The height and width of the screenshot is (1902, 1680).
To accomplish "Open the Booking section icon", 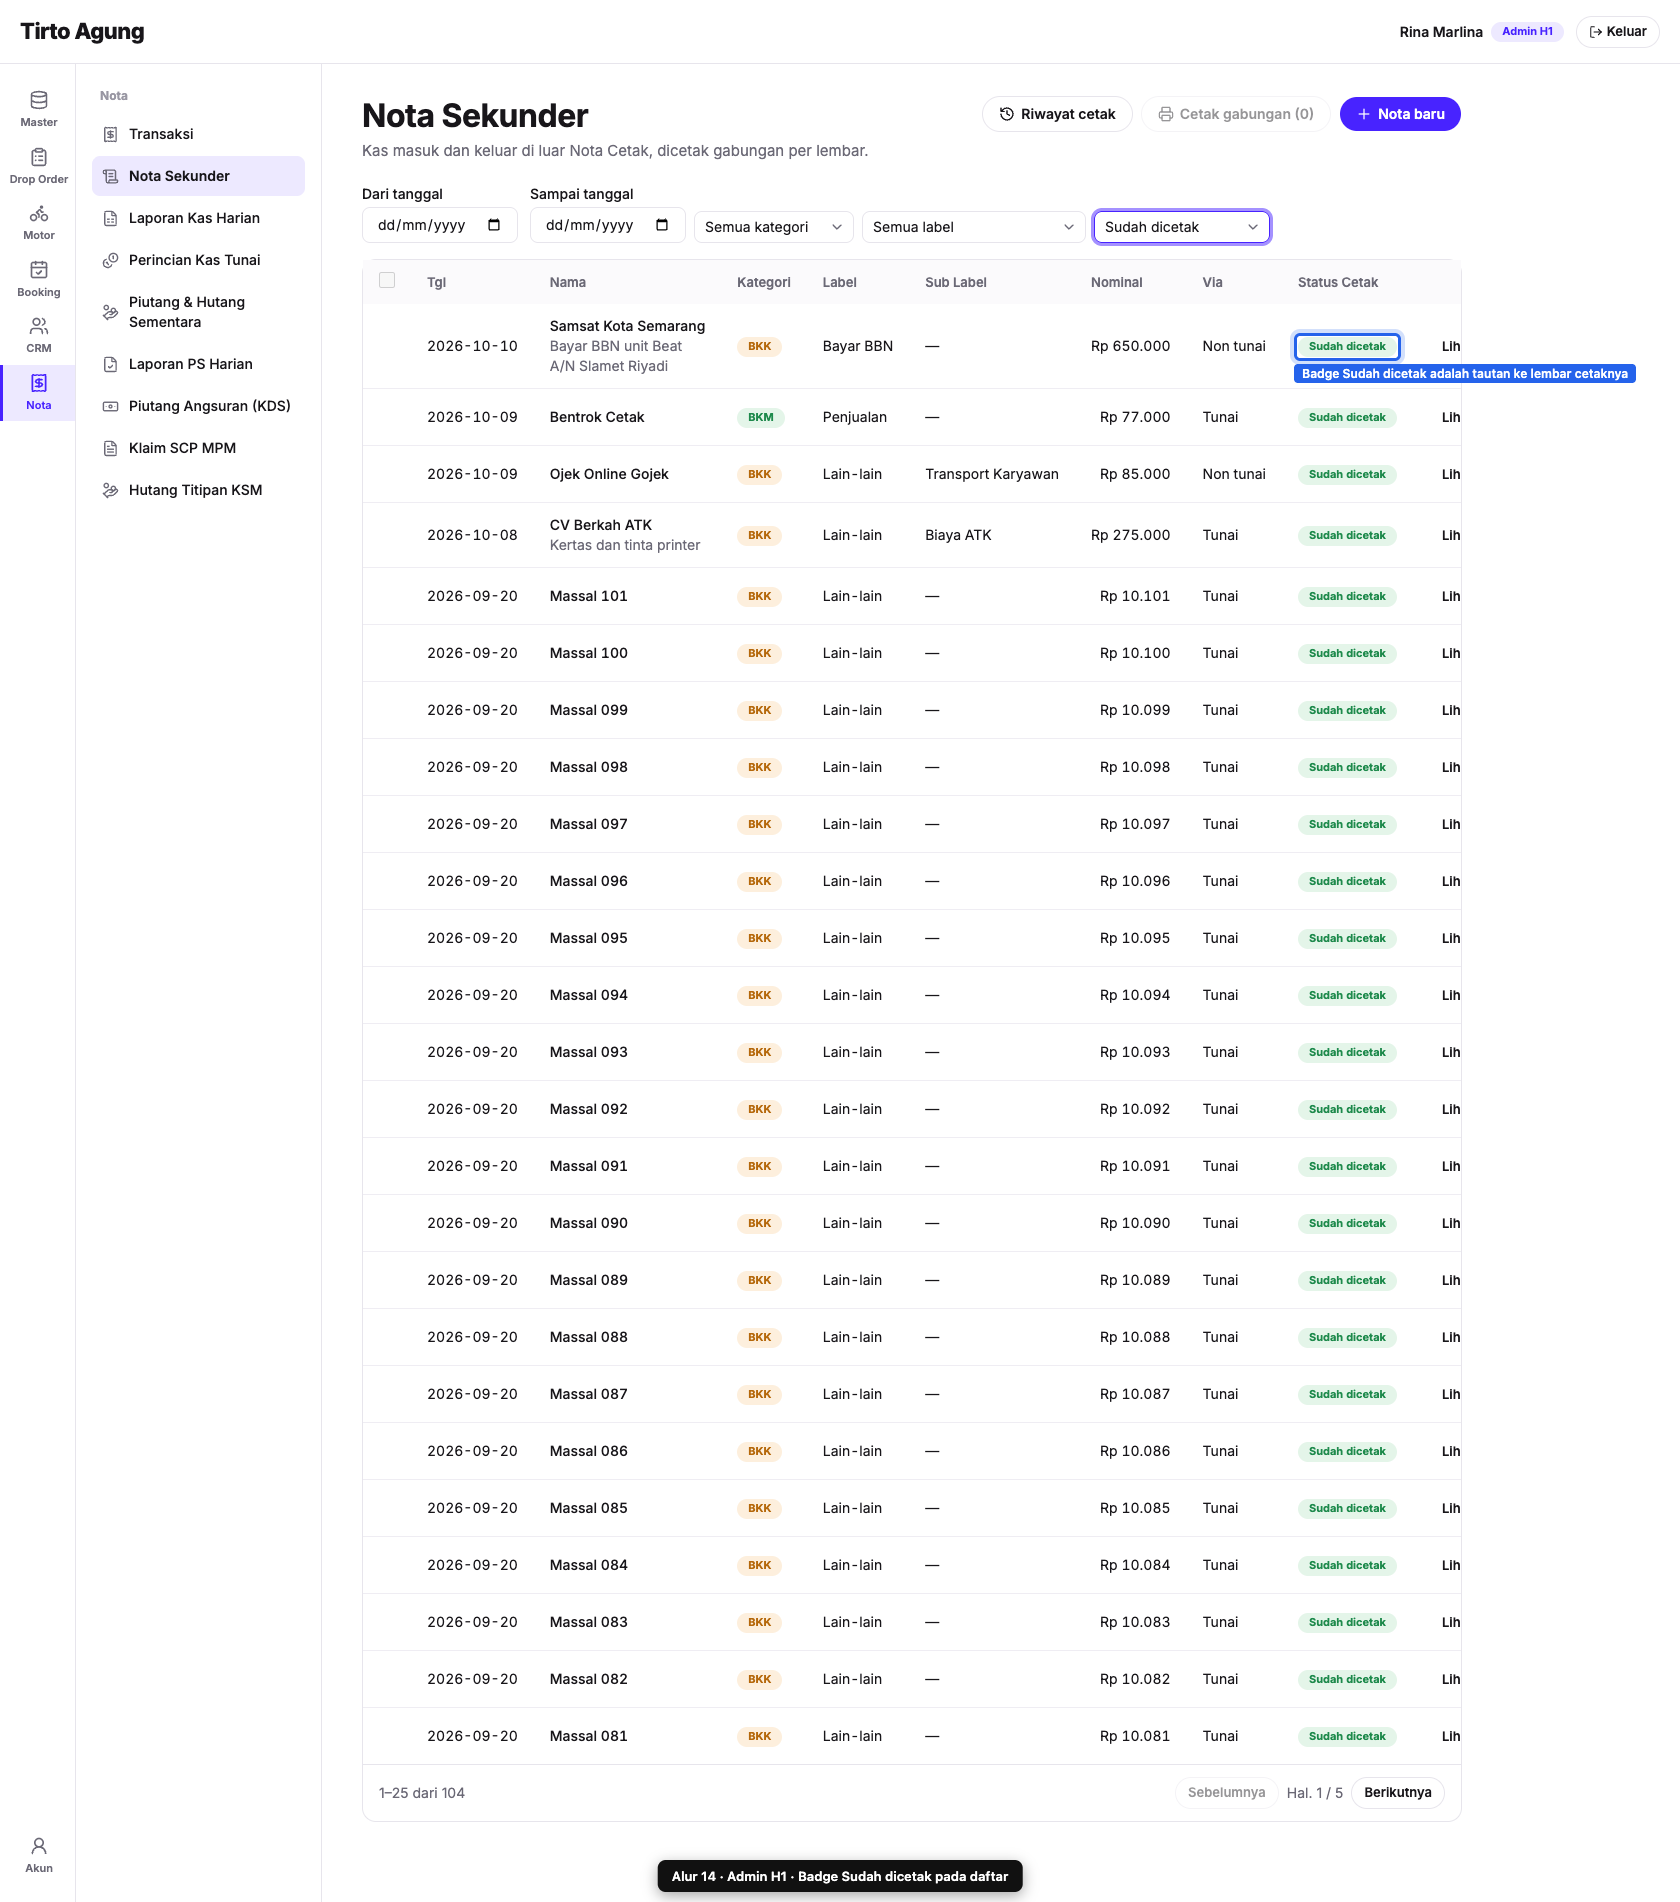I will click(x=38, y=270).
